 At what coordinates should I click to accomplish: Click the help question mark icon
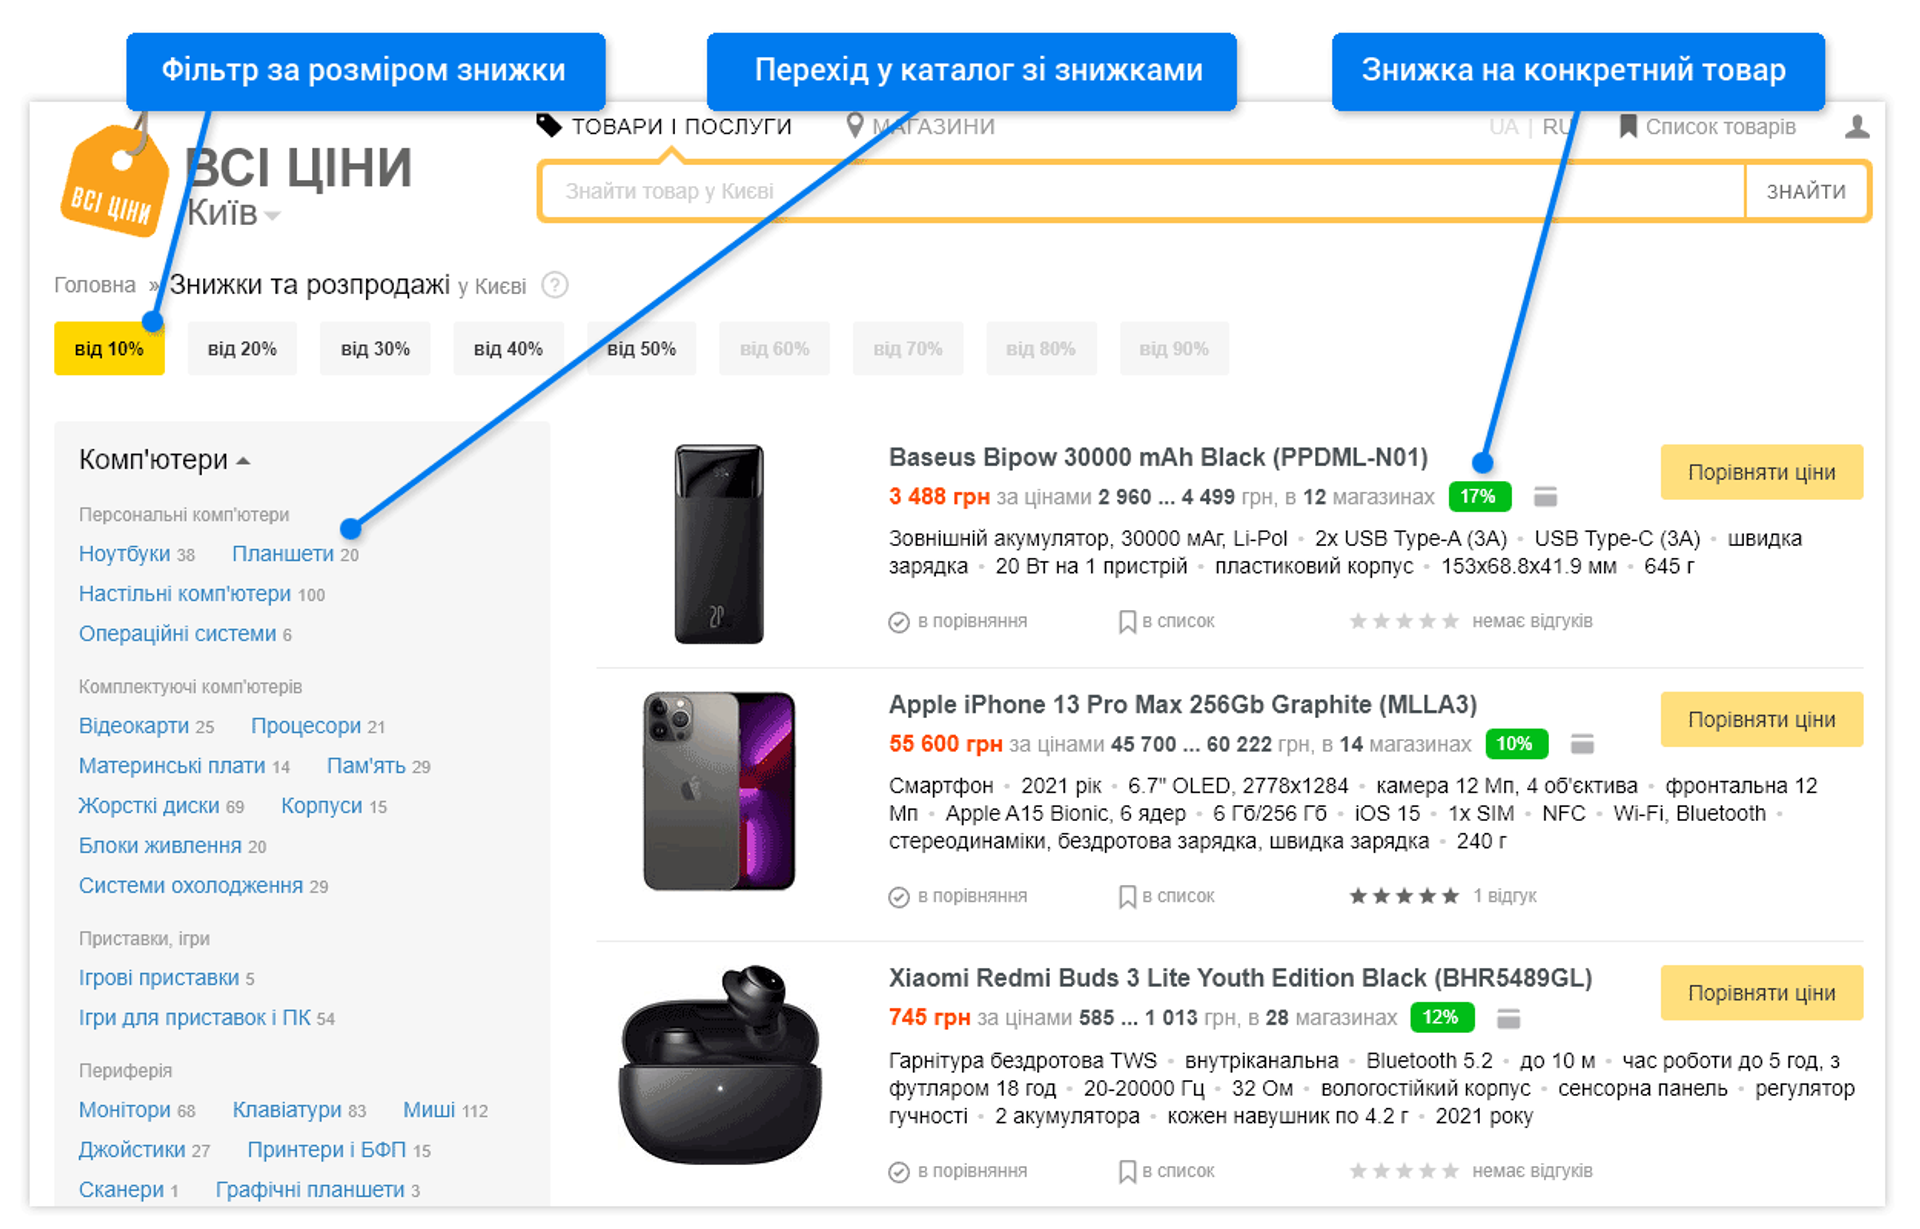pyautogui.click(x=555, y=286)
